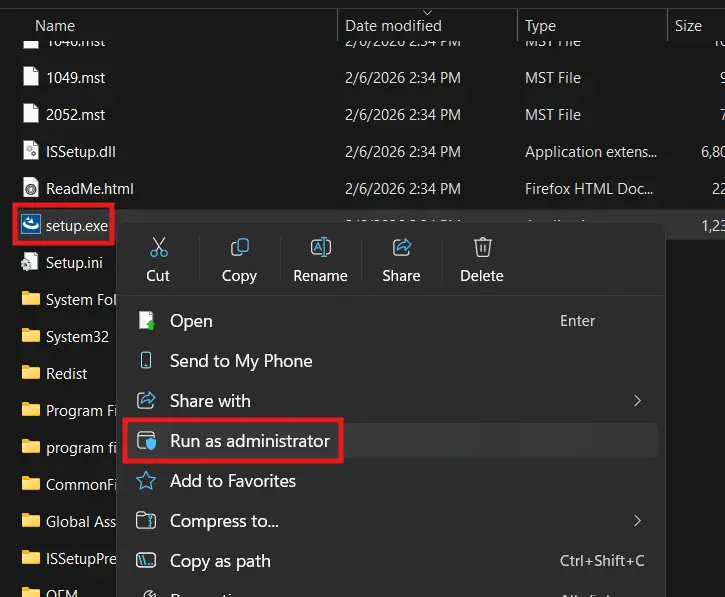Viewport: 725px width, 597px height.
Task: Click the Rename icon in context menu
Action: coord(320,247)
